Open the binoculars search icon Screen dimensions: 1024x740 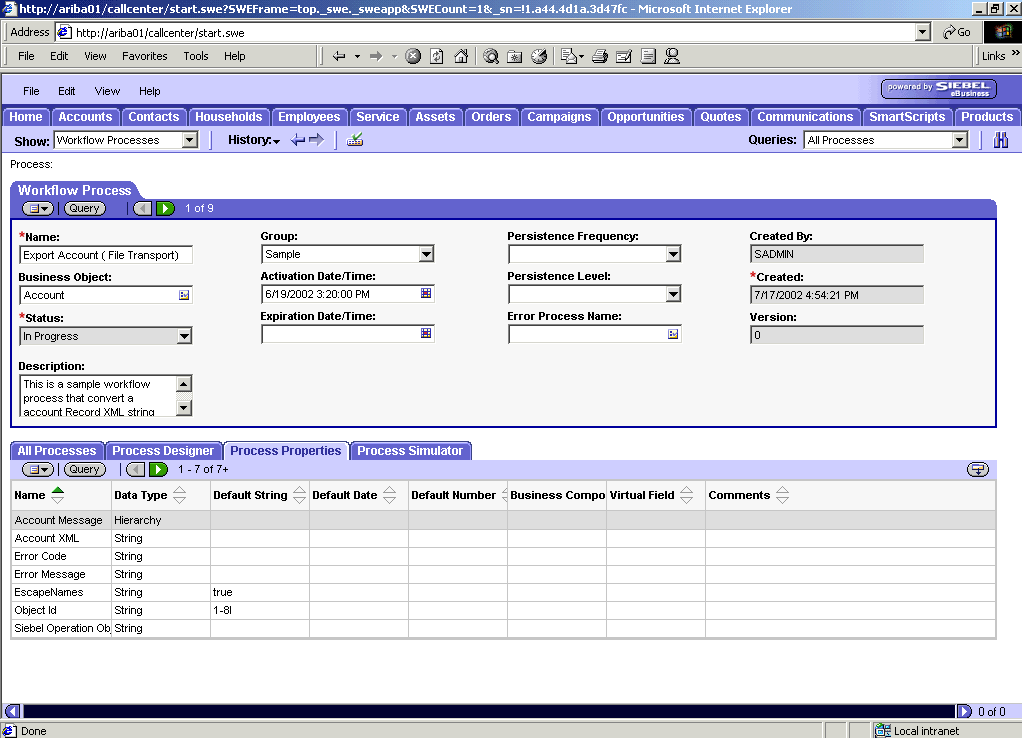[1000, 140]
